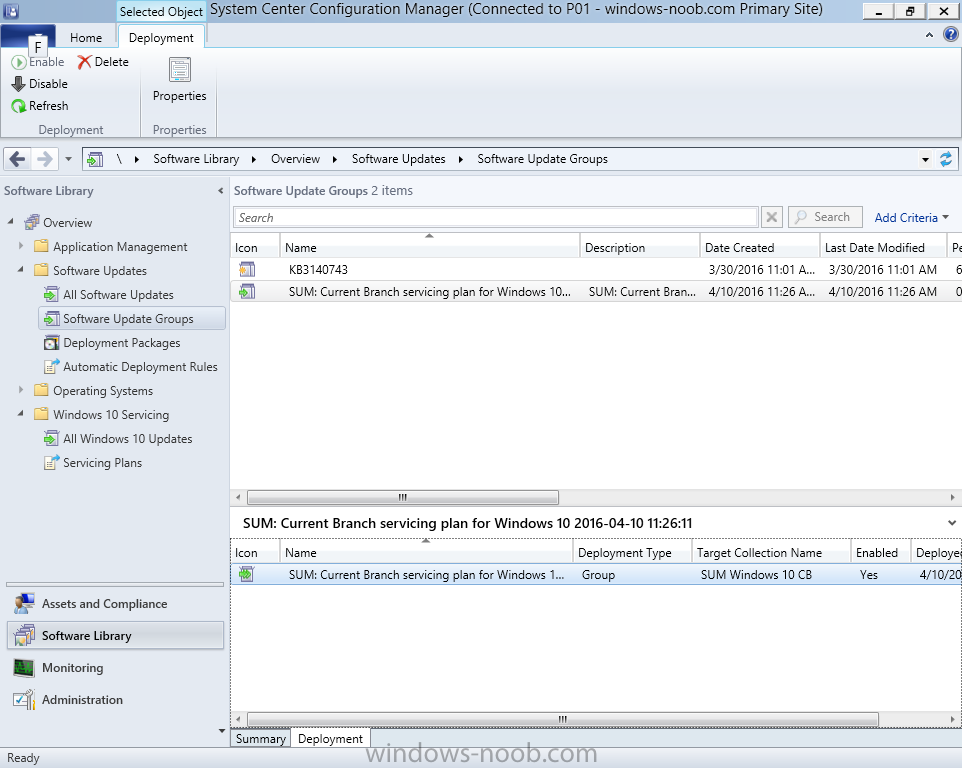The image size is (962, 768).
Task: Click the Search button
Action: [x=825, y=217]
